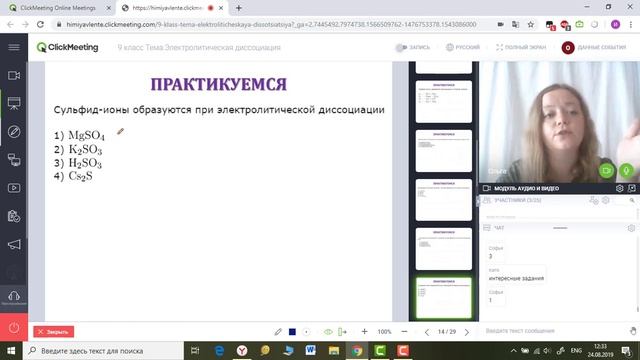Click the screen sharing icon in the sidebar
640x360 pixels.
pos(14,160)
